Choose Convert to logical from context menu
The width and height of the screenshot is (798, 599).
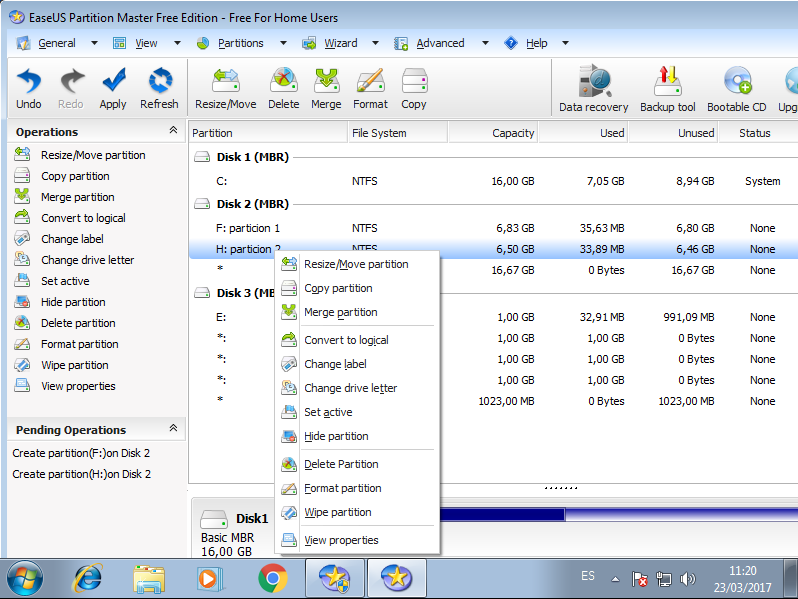click(357, 340)
